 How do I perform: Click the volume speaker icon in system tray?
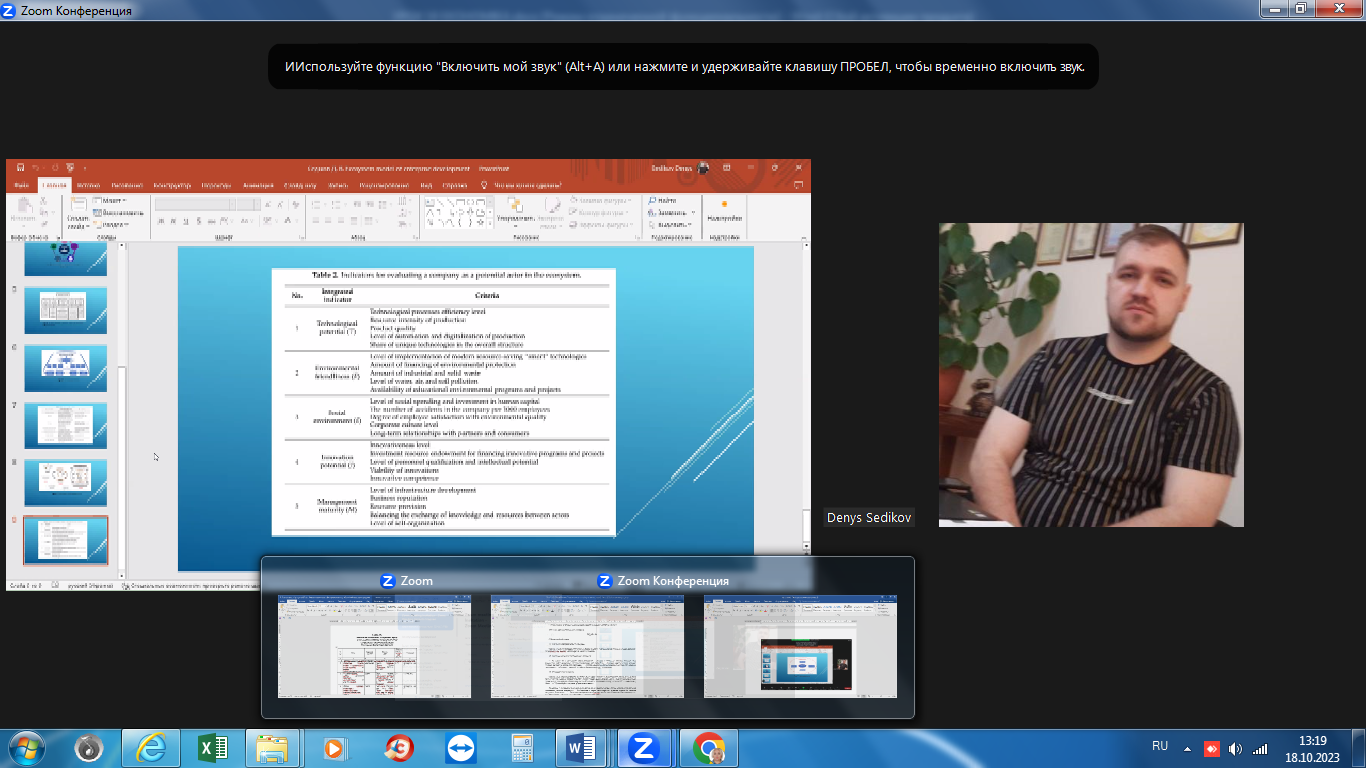coord(1235,749)
